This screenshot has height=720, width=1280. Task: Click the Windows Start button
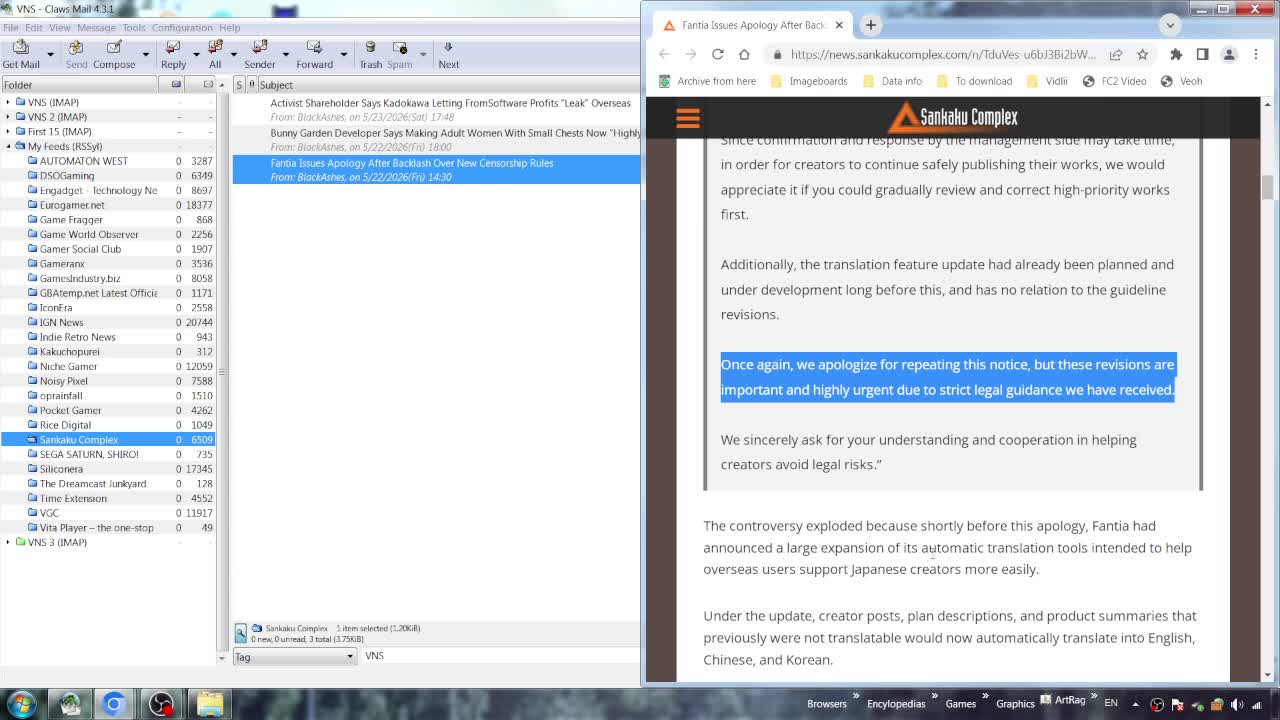tap(22, 703)
